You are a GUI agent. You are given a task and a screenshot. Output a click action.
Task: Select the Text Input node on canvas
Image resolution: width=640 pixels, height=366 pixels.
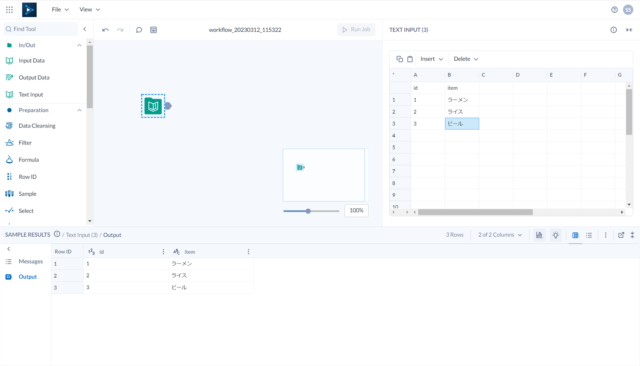[x=153, y=106]
